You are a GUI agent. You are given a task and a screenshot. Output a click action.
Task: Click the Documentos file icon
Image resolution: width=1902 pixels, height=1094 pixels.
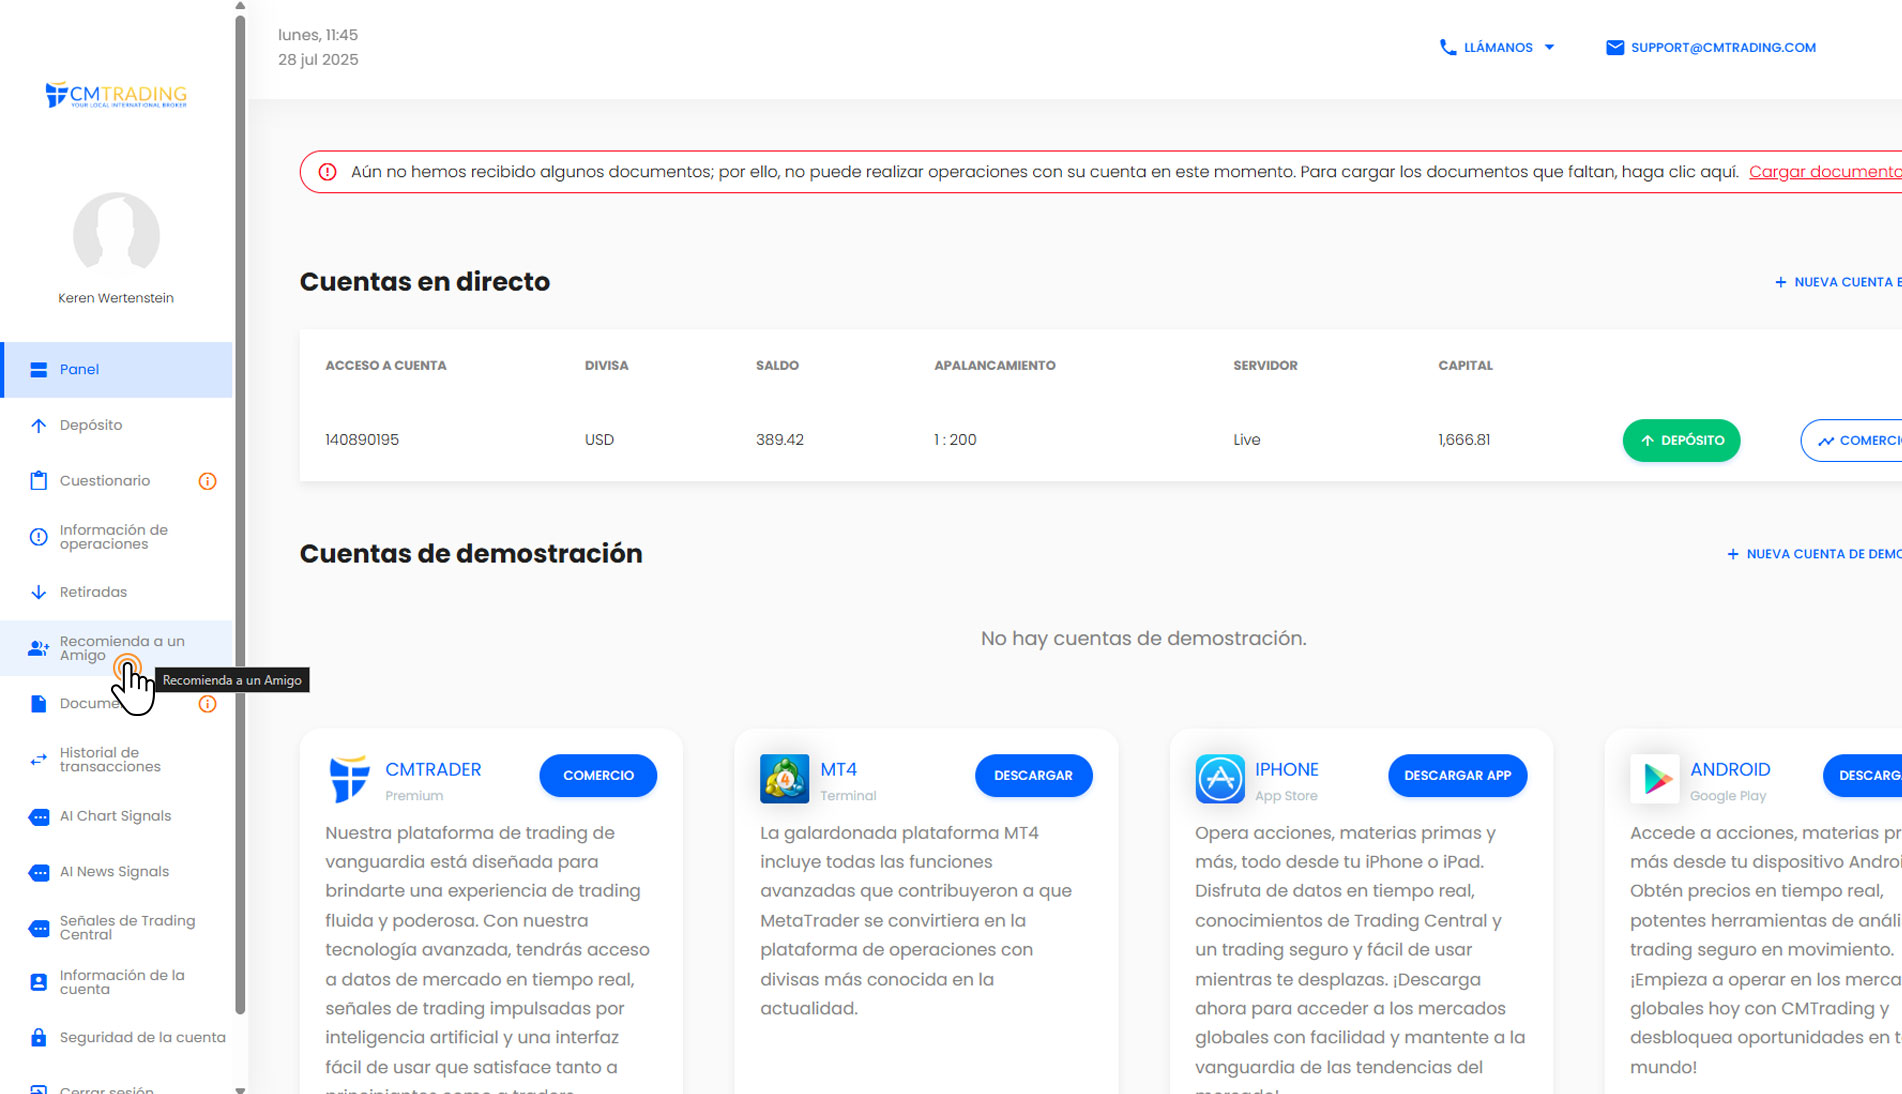(x=39, y=704)
